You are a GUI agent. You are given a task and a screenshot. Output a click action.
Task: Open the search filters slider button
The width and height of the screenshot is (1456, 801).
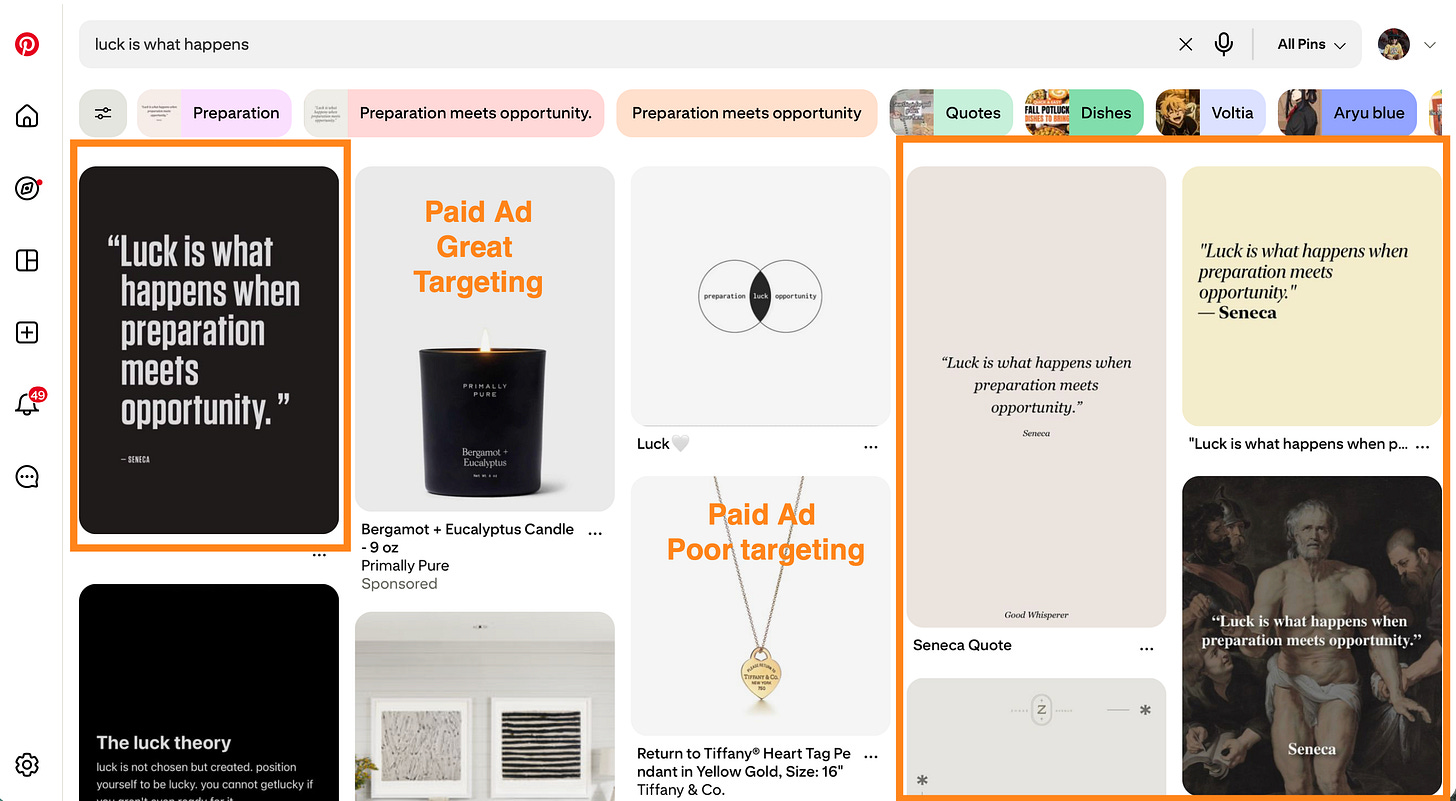(x=103, y=113)
